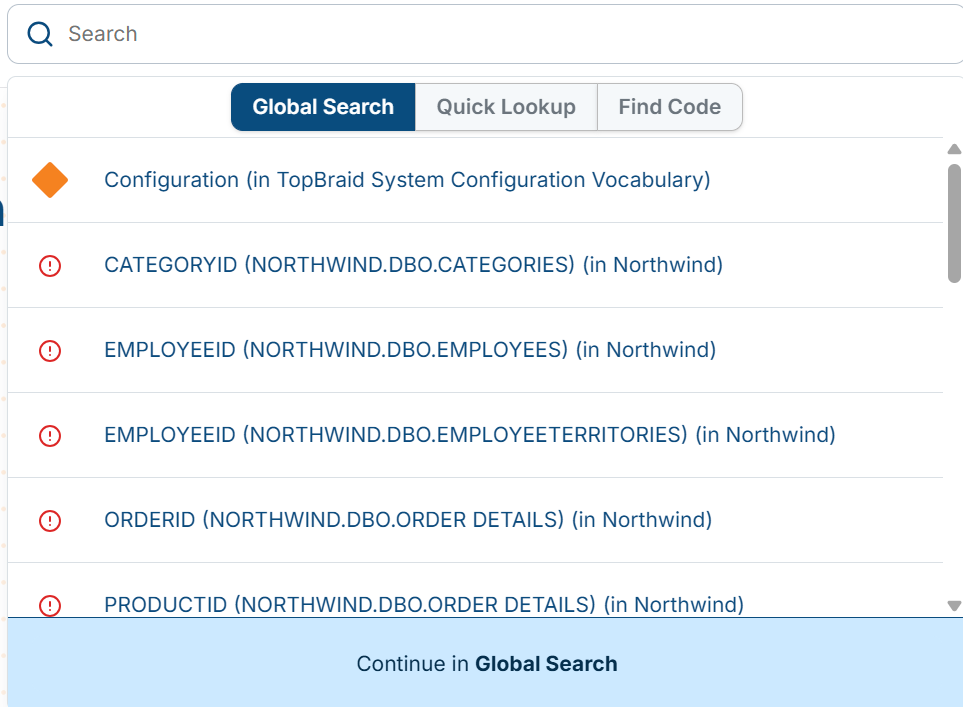Click the alert icon beside PRODUCTID

coord(50,606)
